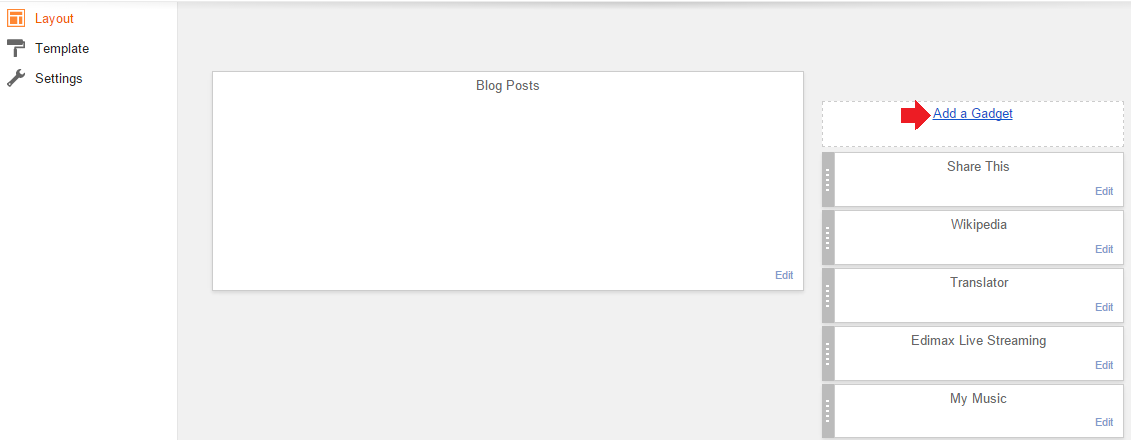Image resolution: width=1131 pixels, height=440 pixels.
Task: Click drag handle of My Music gadget
Action: (x=828, y=411)
